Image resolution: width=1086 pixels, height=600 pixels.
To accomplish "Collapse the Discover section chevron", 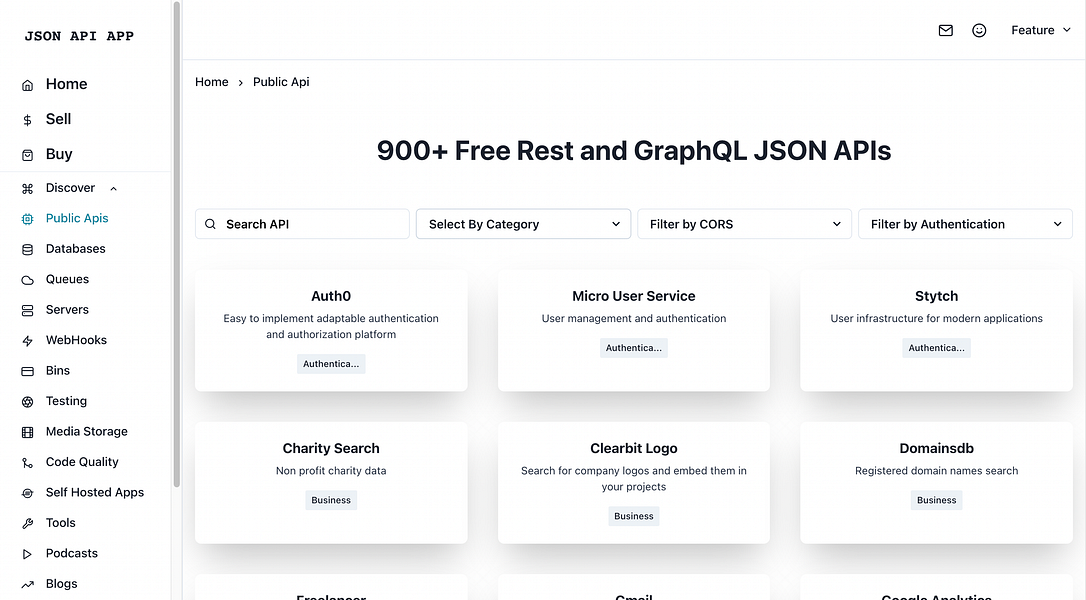I will pos(114,188).
